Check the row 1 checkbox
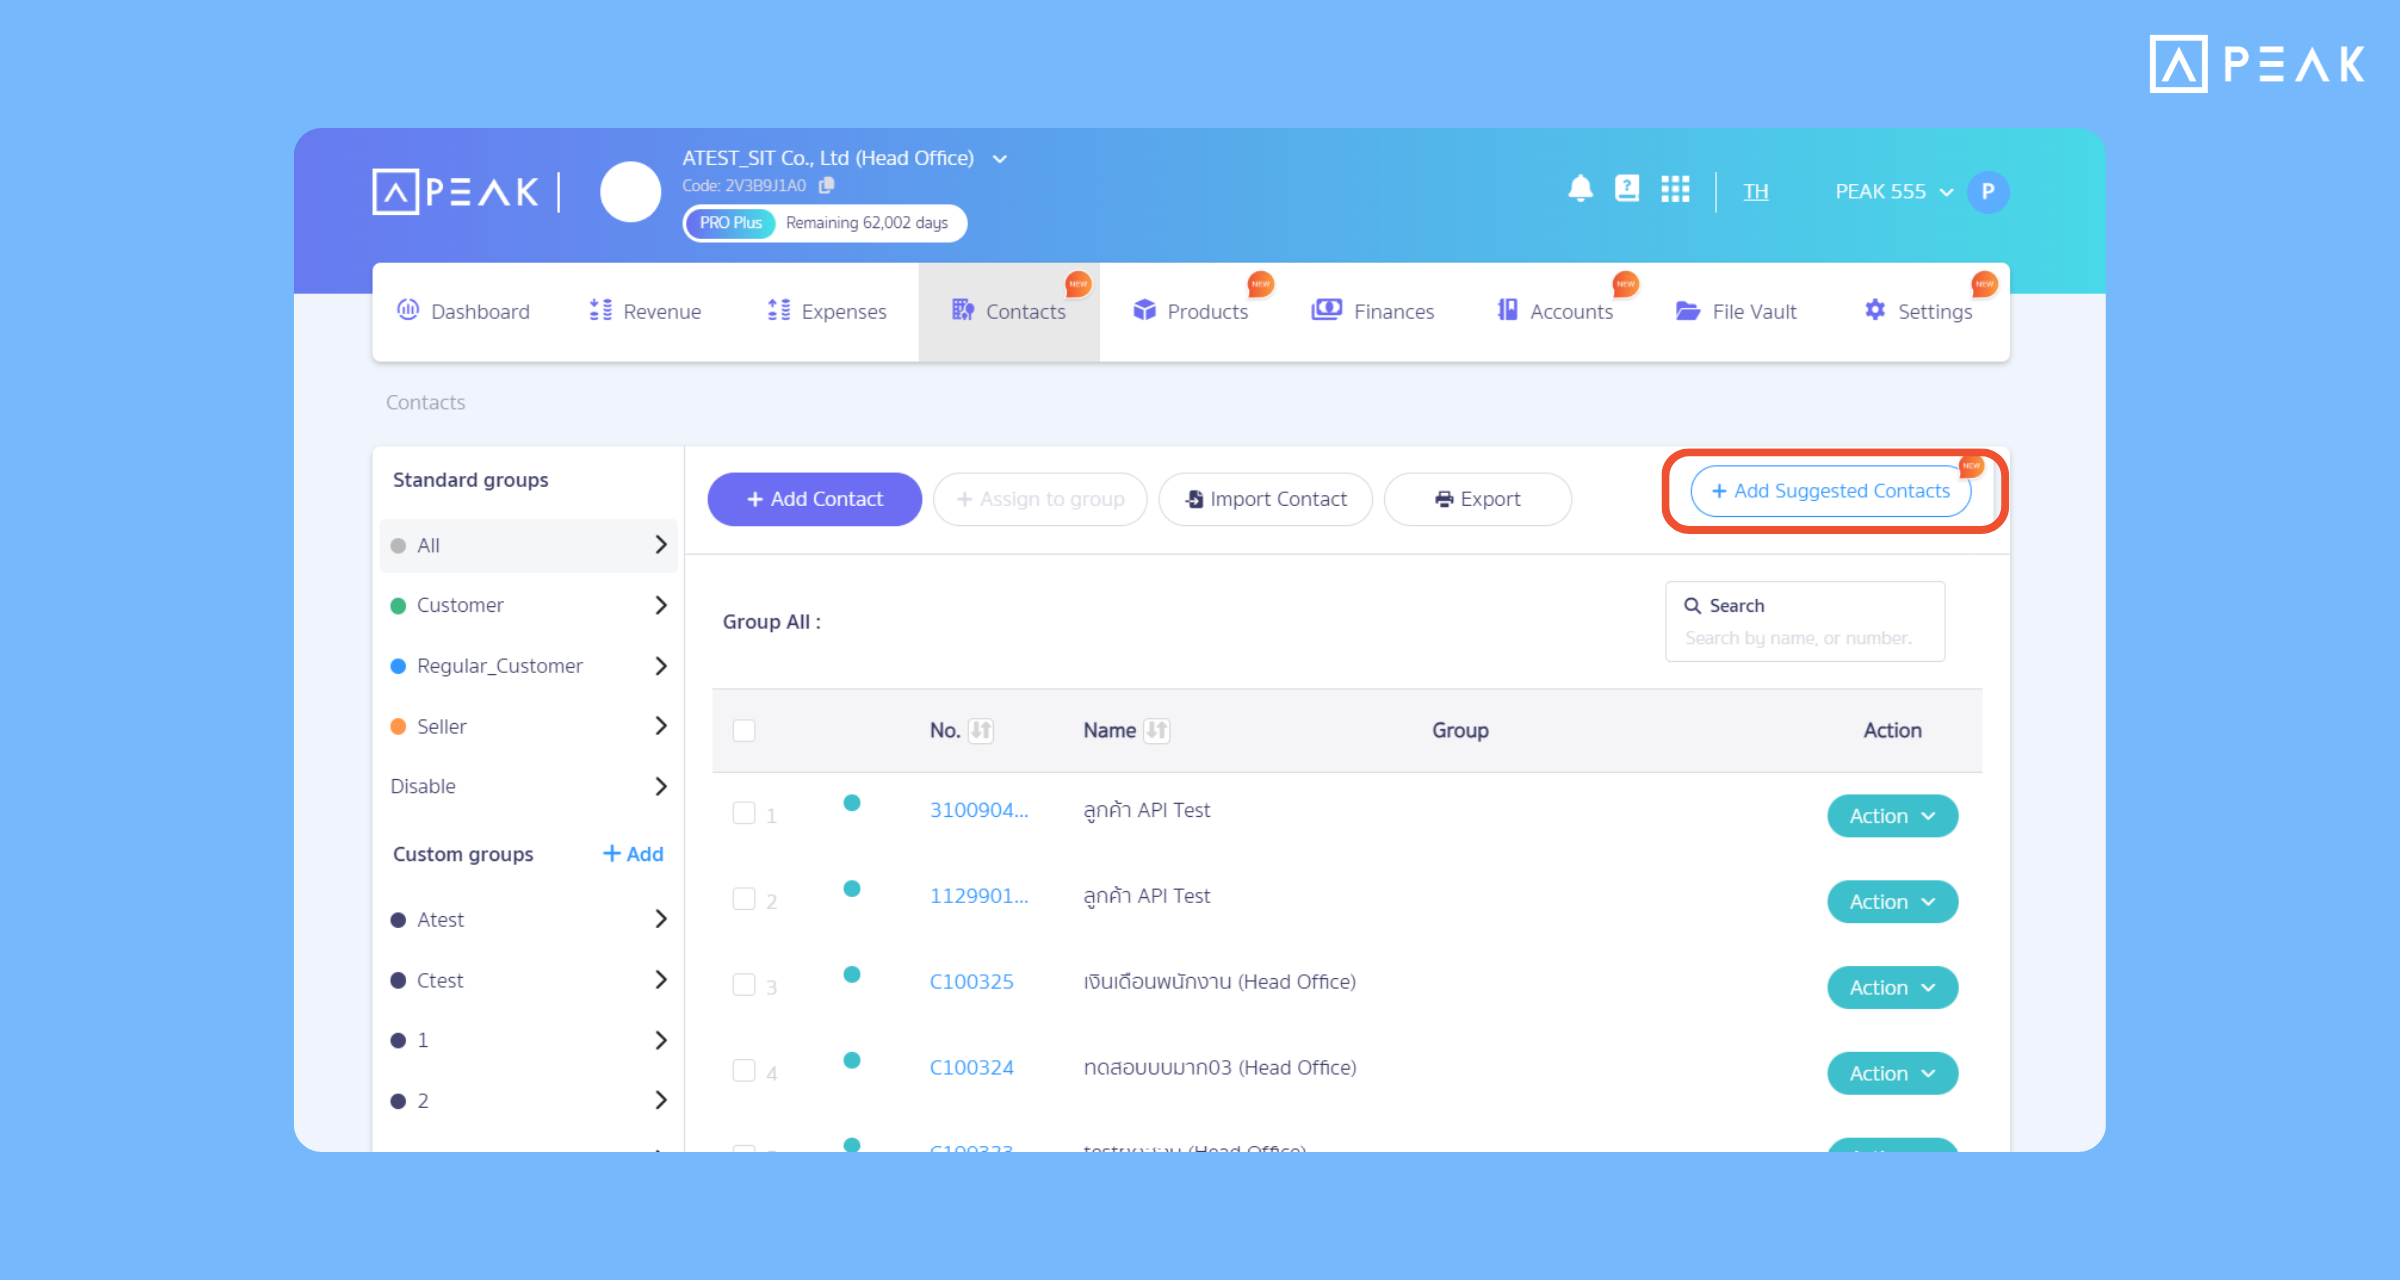This screenshot has width=2400, height=1280. click(744, 813)
